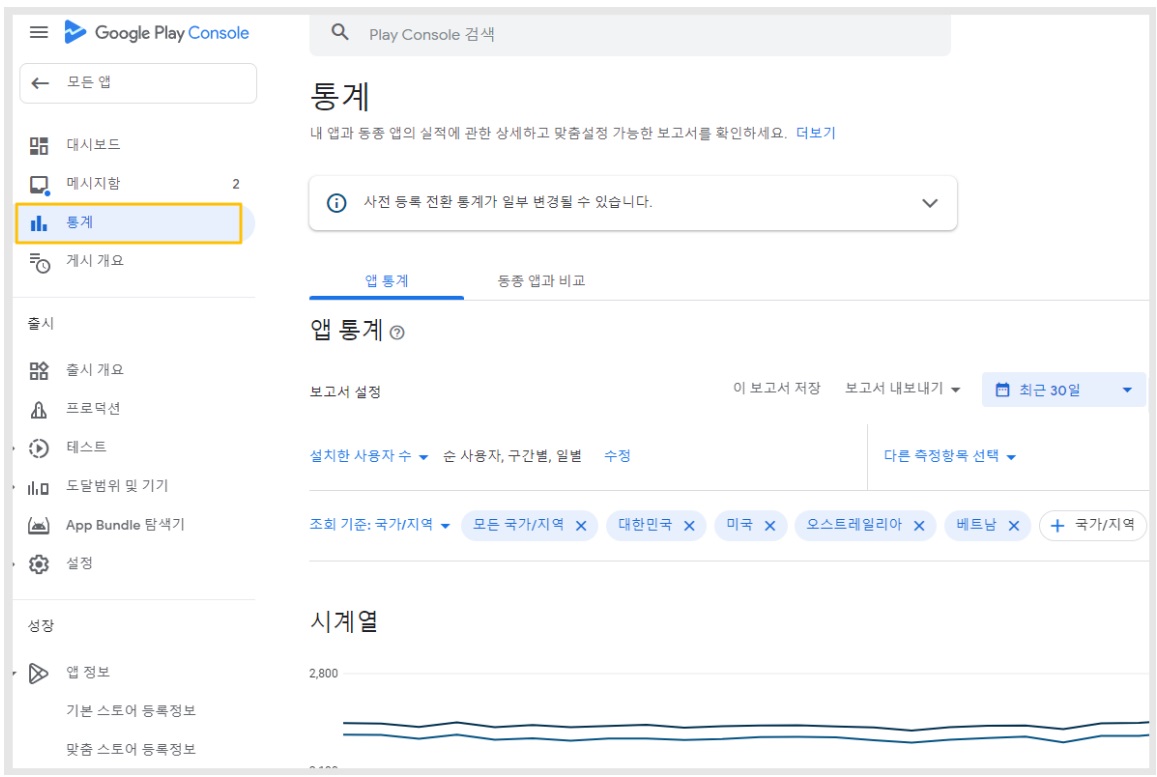
Task: Remove 모든 국가/지역 chip
Action: coord(581,526)
